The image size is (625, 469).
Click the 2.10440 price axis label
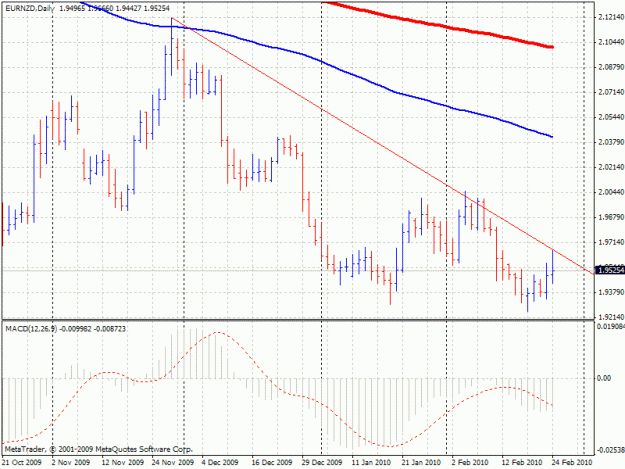(611, 42)
